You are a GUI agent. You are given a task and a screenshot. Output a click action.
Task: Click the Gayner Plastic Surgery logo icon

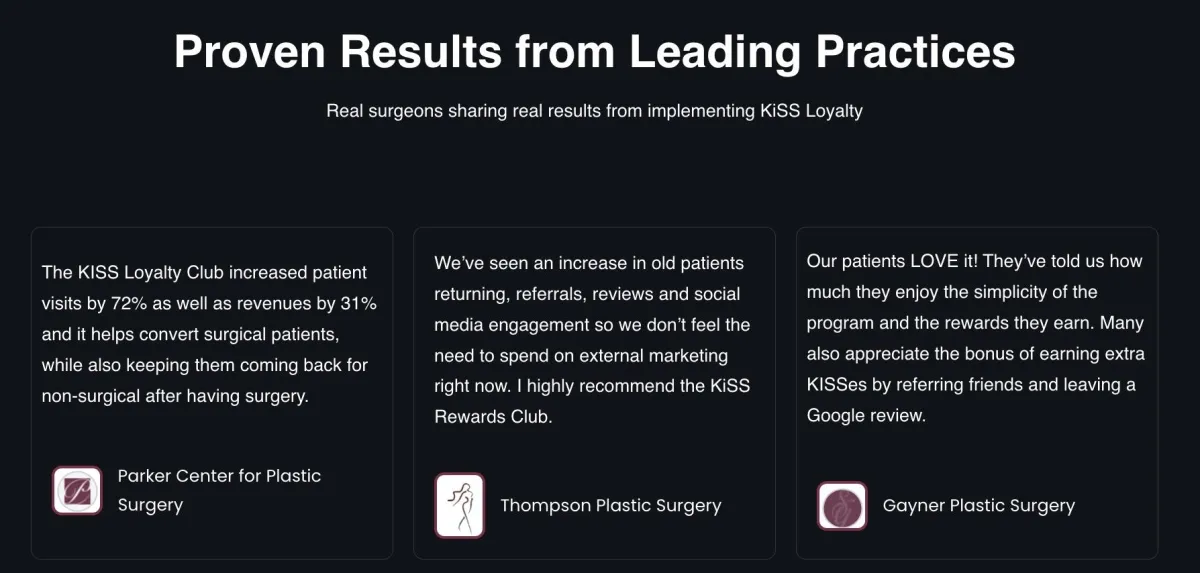(x=842, y=506)
